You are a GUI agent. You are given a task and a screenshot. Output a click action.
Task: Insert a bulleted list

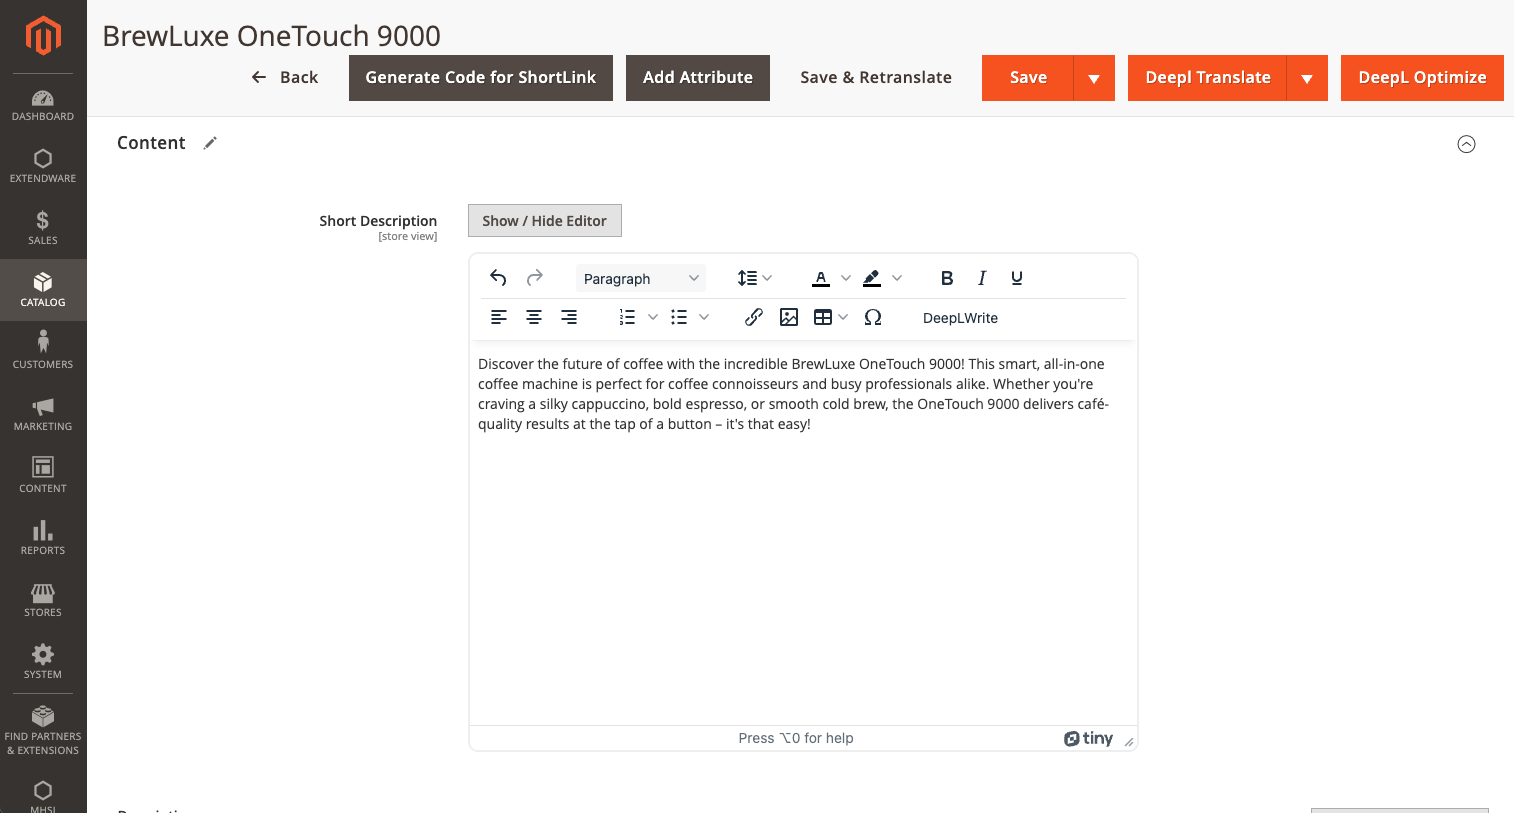[x=679, y=317]
